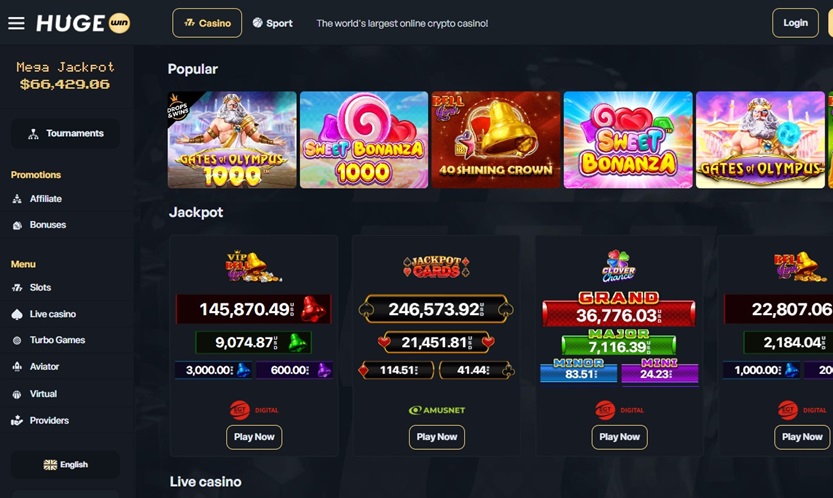The height and width of the screenshot is (498, 833).
Task: Select Slots in the Menu section
Action: pyautogui.click(x=40, y=288)
